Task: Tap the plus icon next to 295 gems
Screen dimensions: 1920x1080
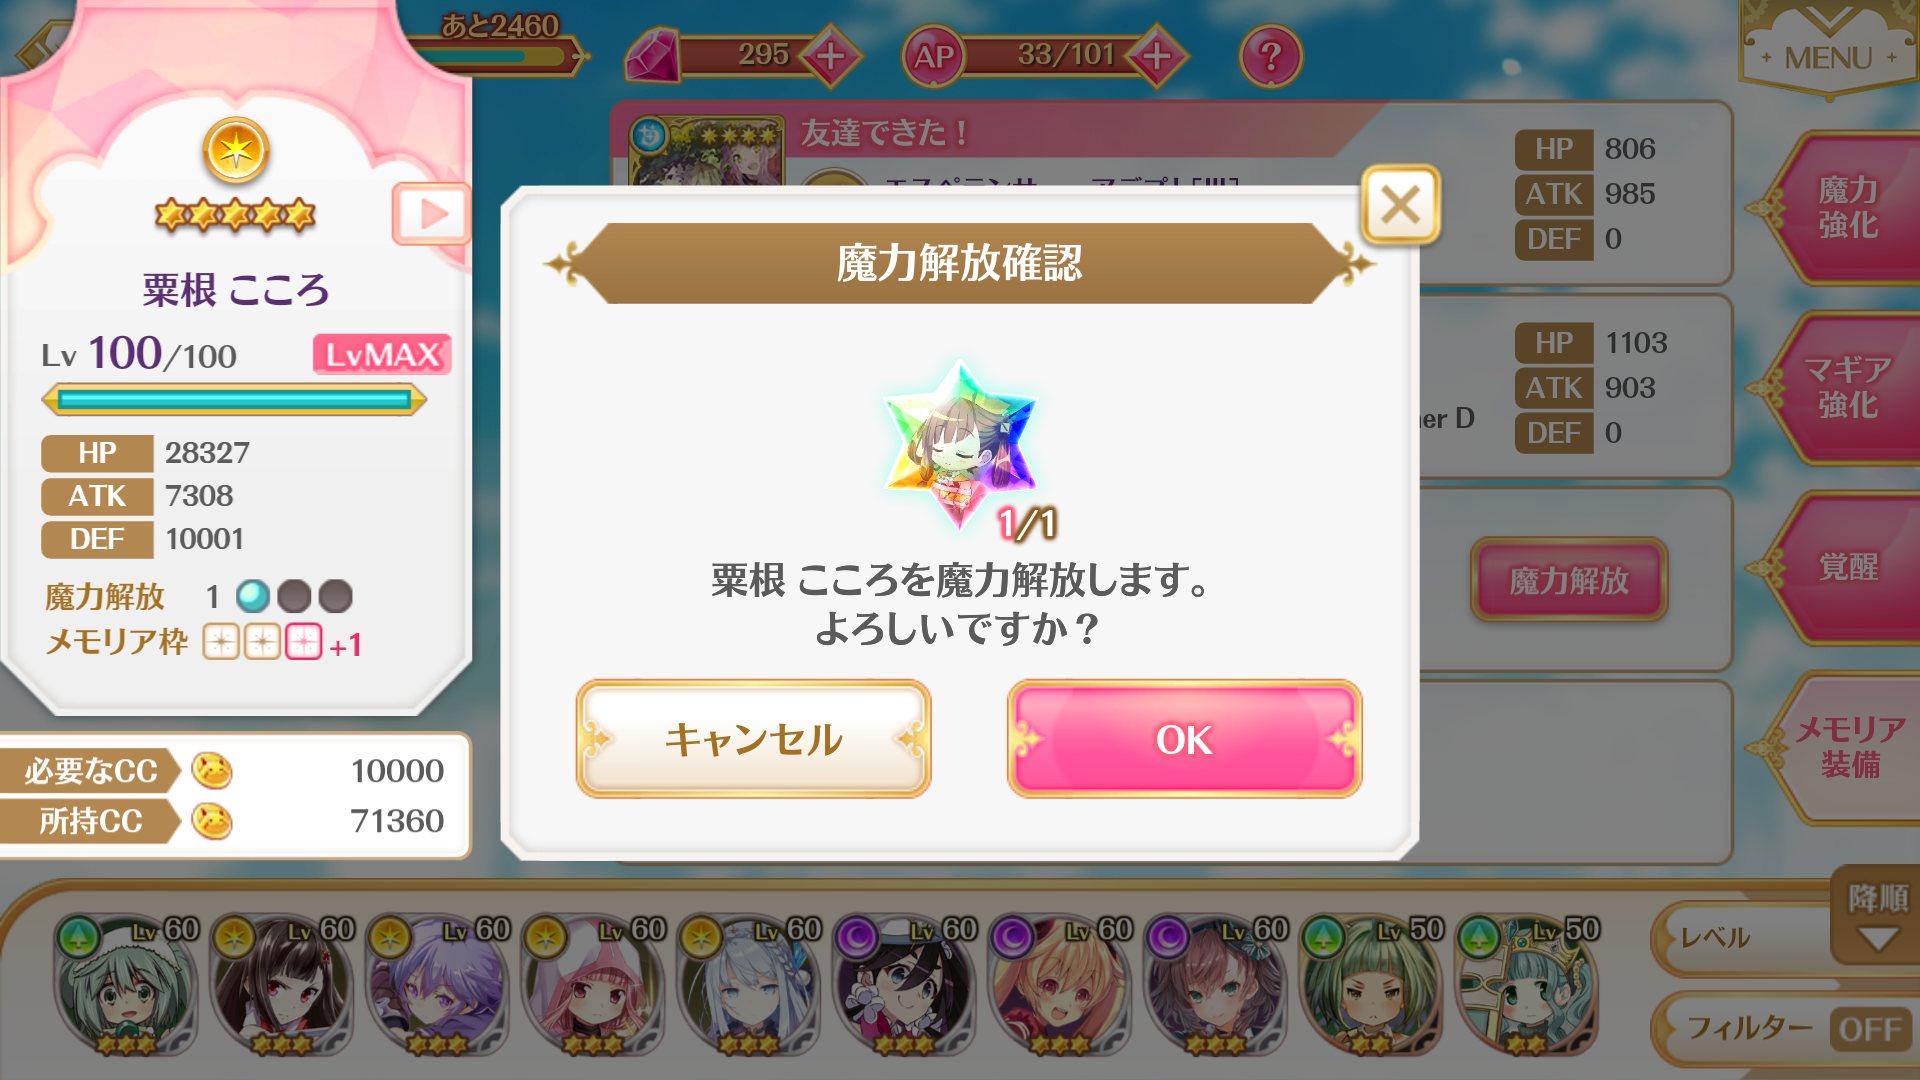Action: 829,55
